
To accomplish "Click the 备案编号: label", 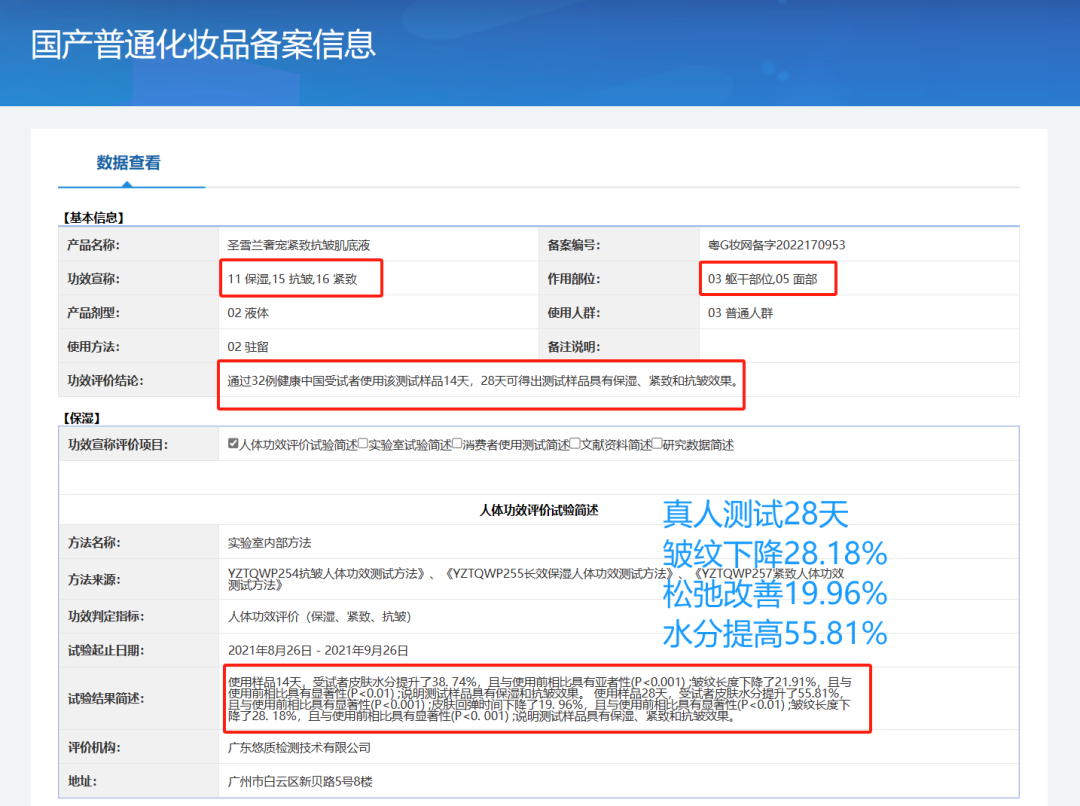I will coord(574,245).
